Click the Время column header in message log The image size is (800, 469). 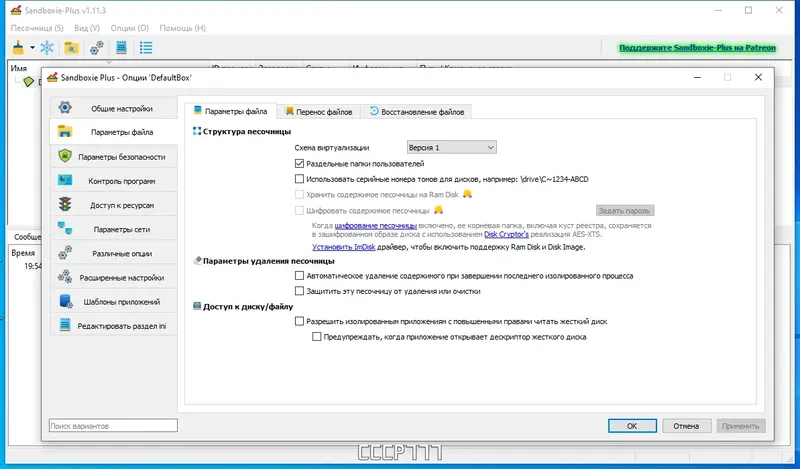[x=23, y=253]
